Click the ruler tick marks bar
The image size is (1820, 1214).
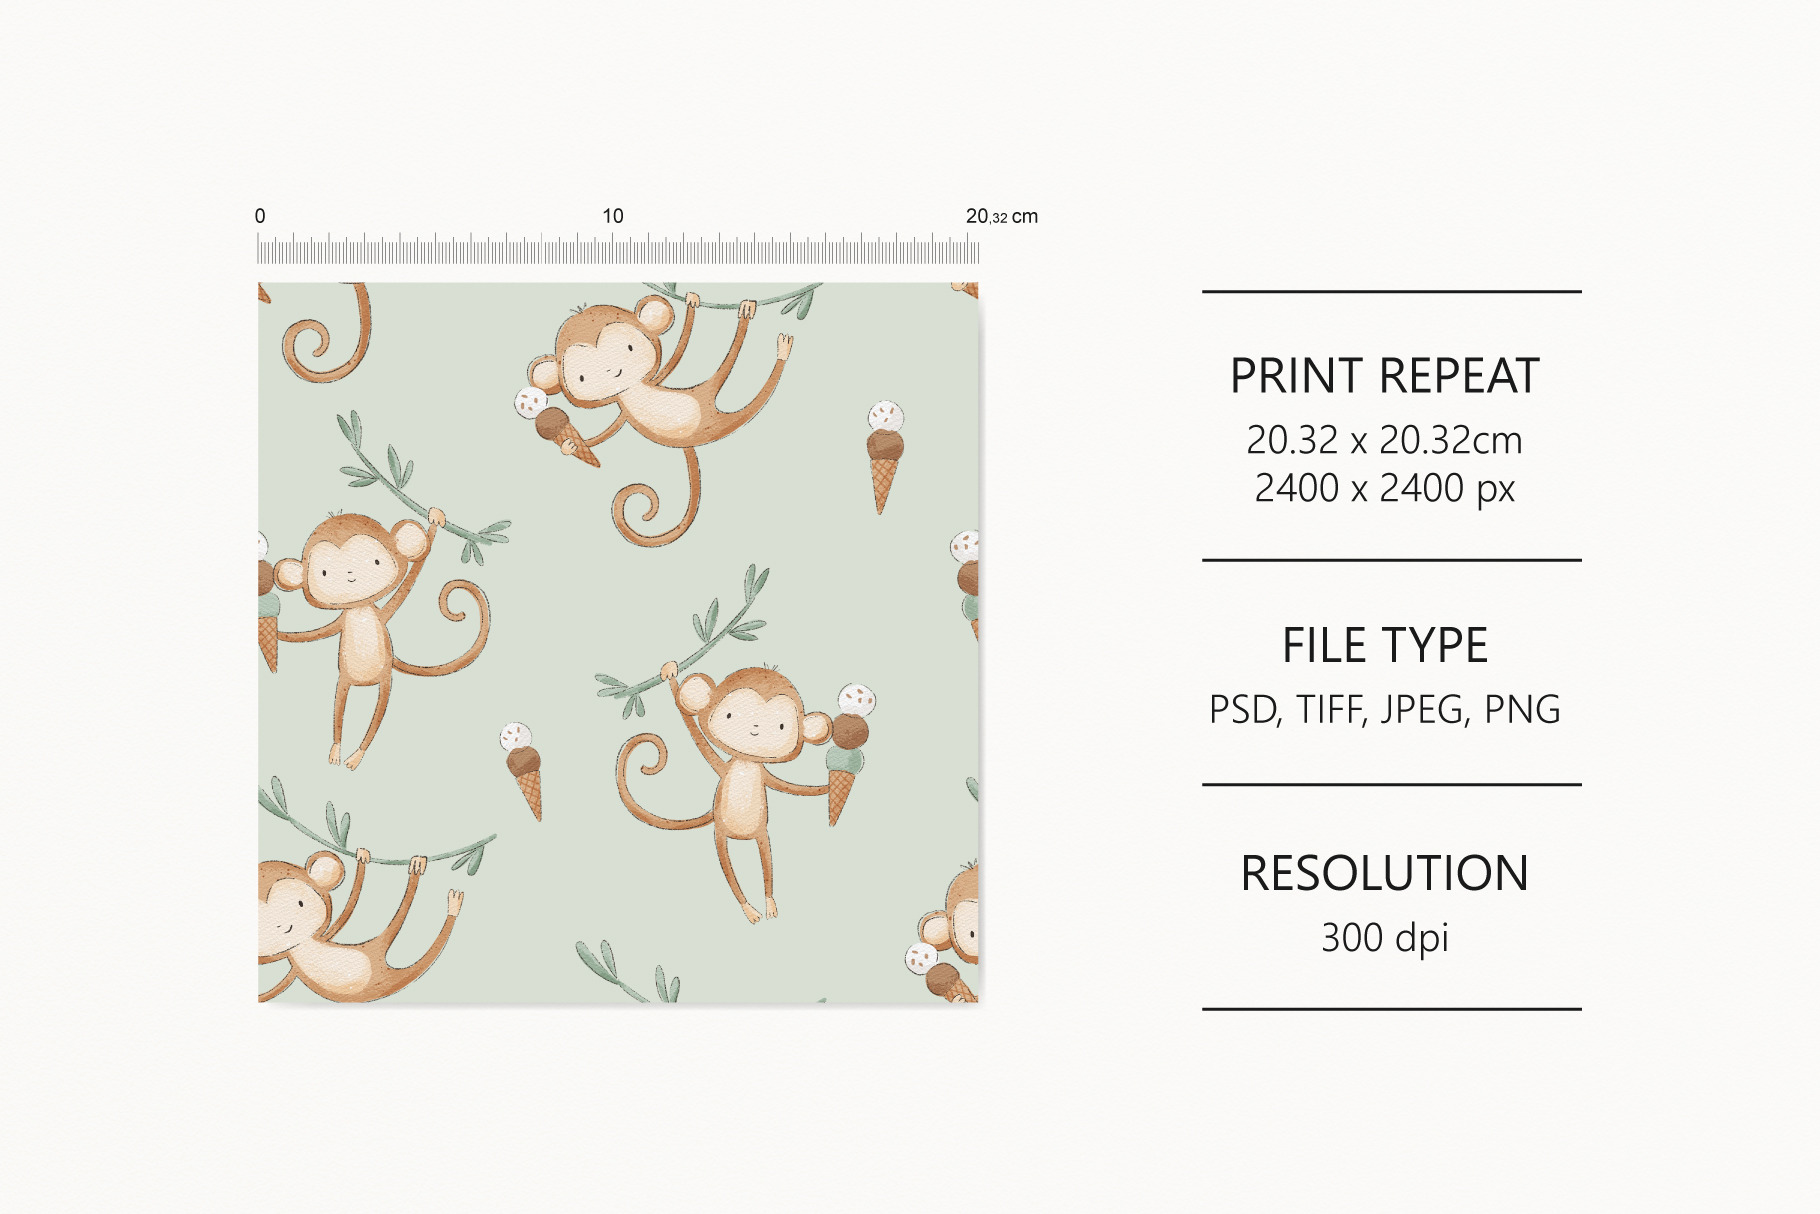[x=618, y=248]
